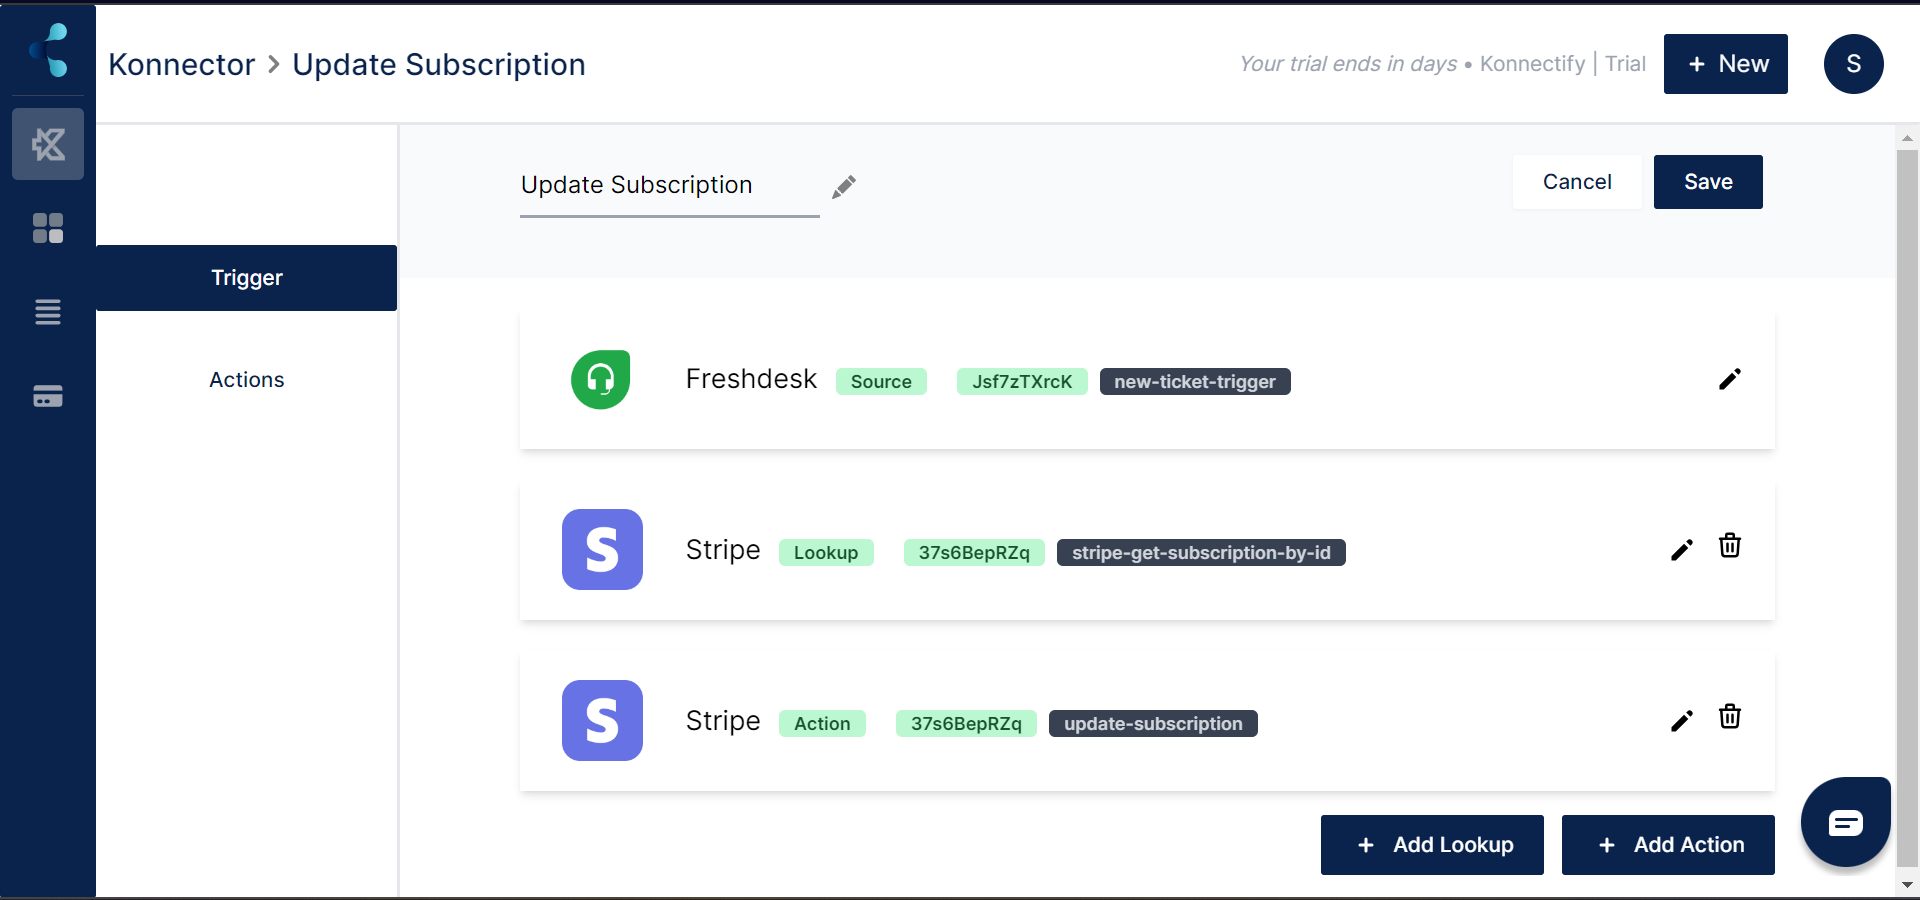Select the Konnectors icon in the sidebar

point(47,144)
